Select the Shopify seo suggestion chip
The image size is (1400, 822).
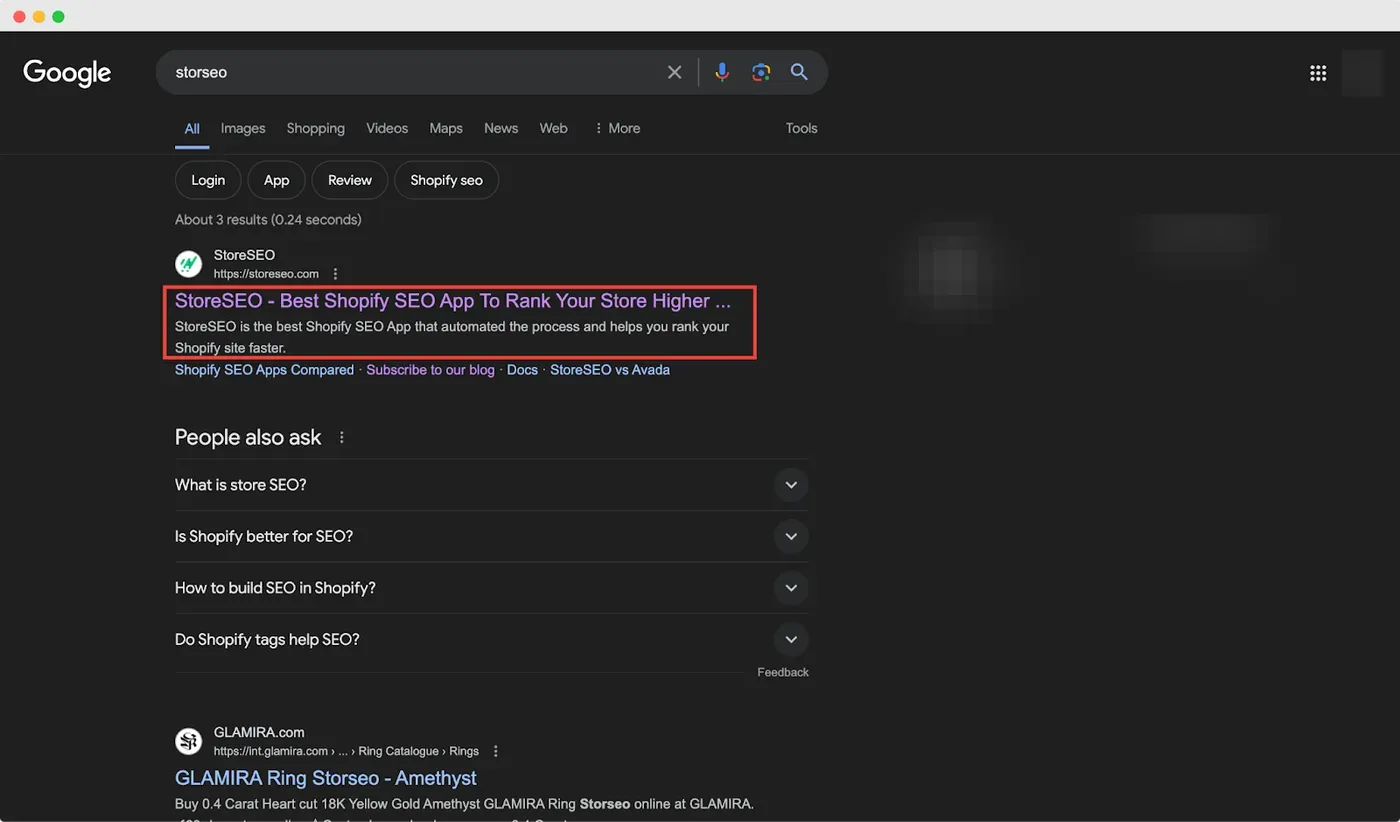[x=446, y=180]
